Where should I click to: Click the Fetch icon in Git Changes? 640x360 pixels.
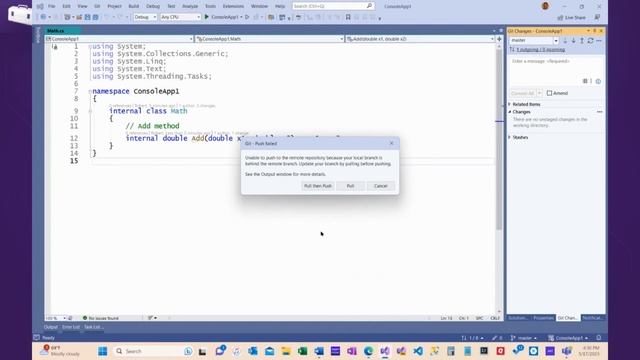click(565, 40)
